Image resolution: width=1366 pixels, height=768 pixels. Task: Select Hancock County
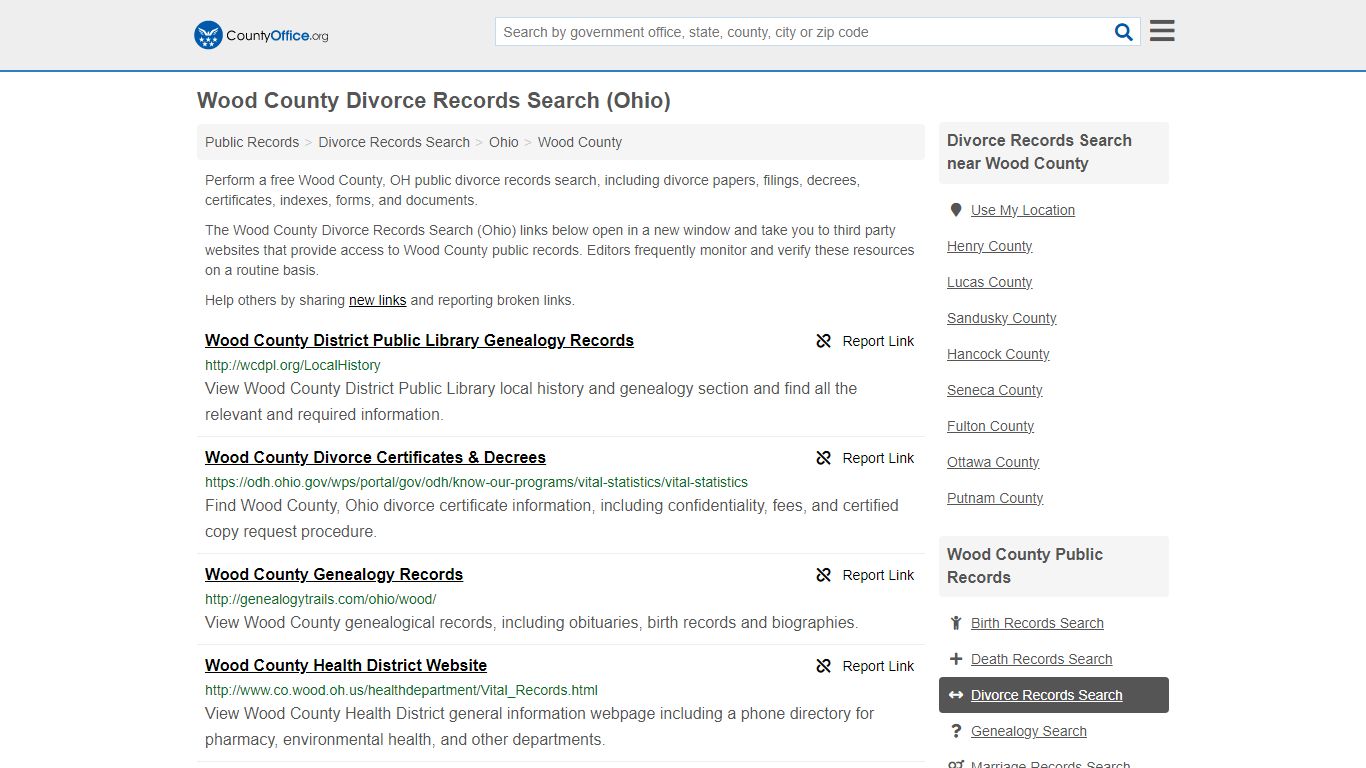[x=998, y=354]
